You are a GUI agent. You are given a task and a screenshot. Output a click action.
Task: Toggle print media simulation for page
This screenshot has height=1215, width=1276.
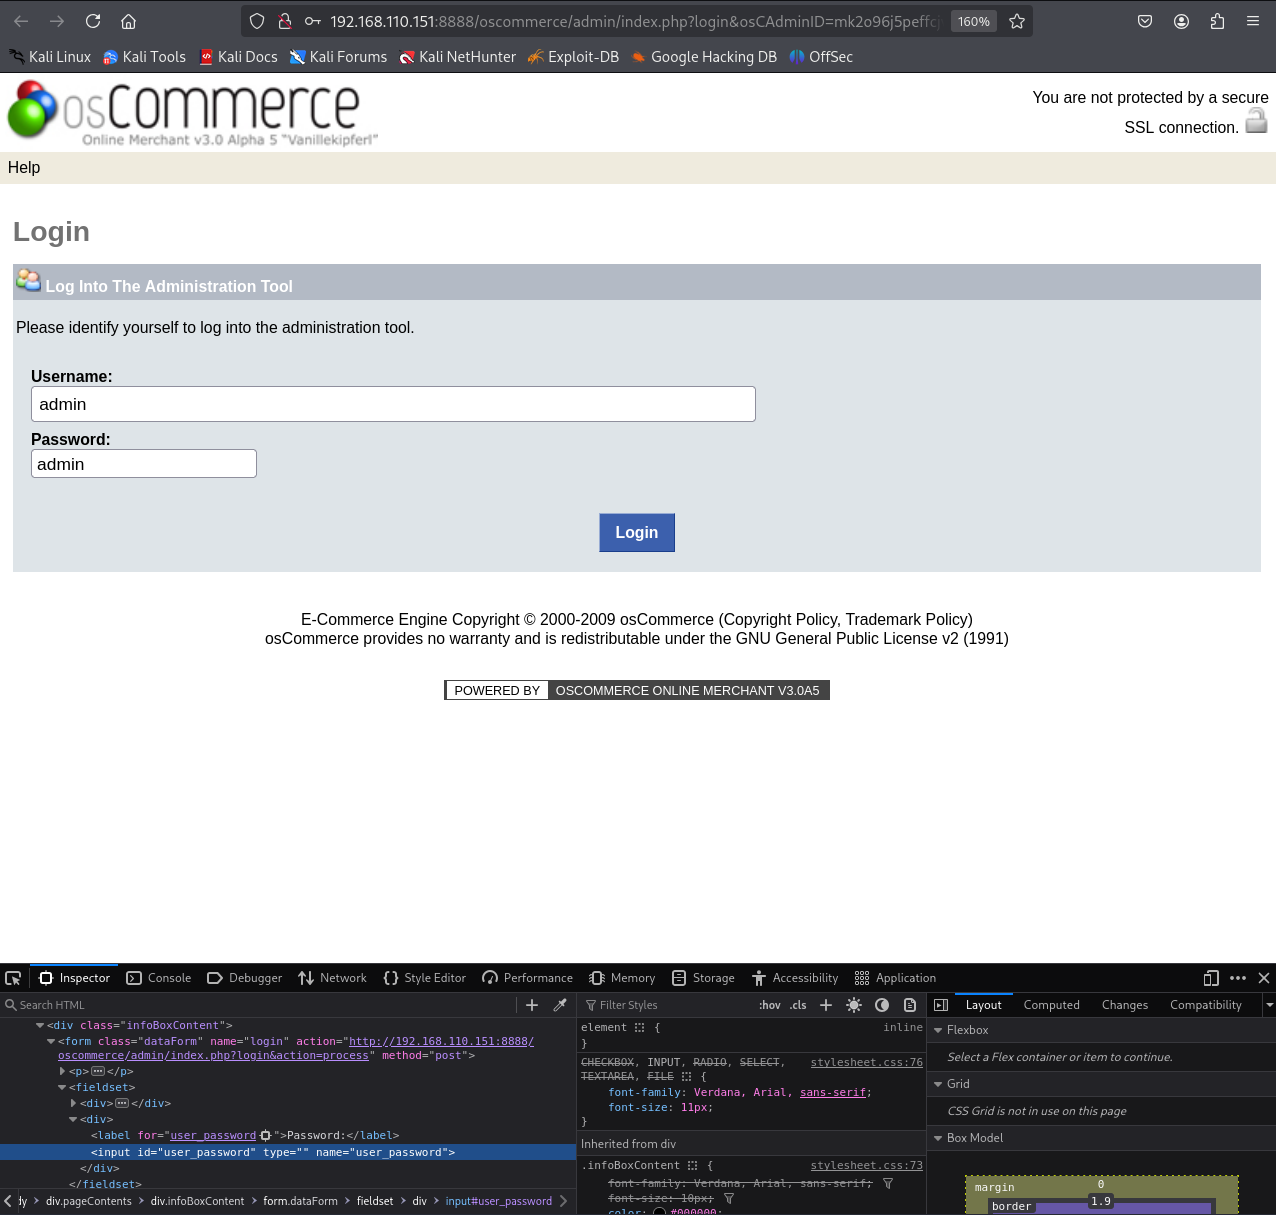click(910, 1005)
